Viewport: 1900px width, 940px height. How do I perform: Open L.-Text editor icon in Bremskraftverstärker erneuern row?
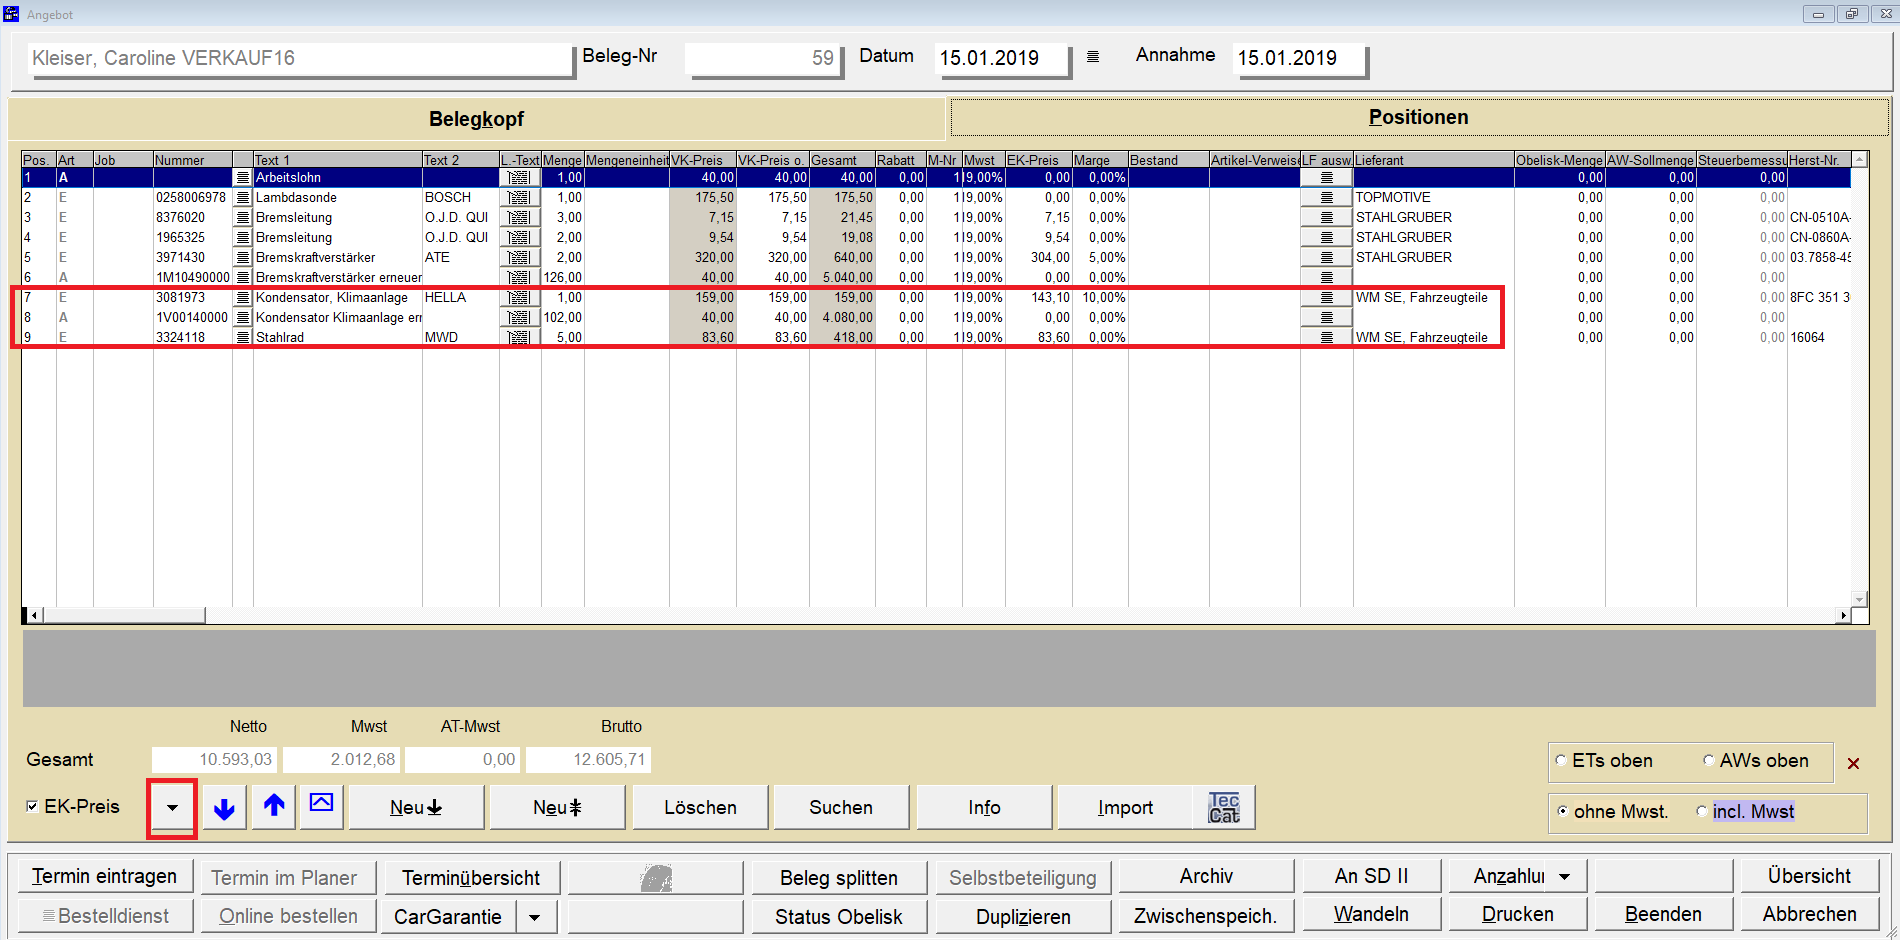(519, 278)
